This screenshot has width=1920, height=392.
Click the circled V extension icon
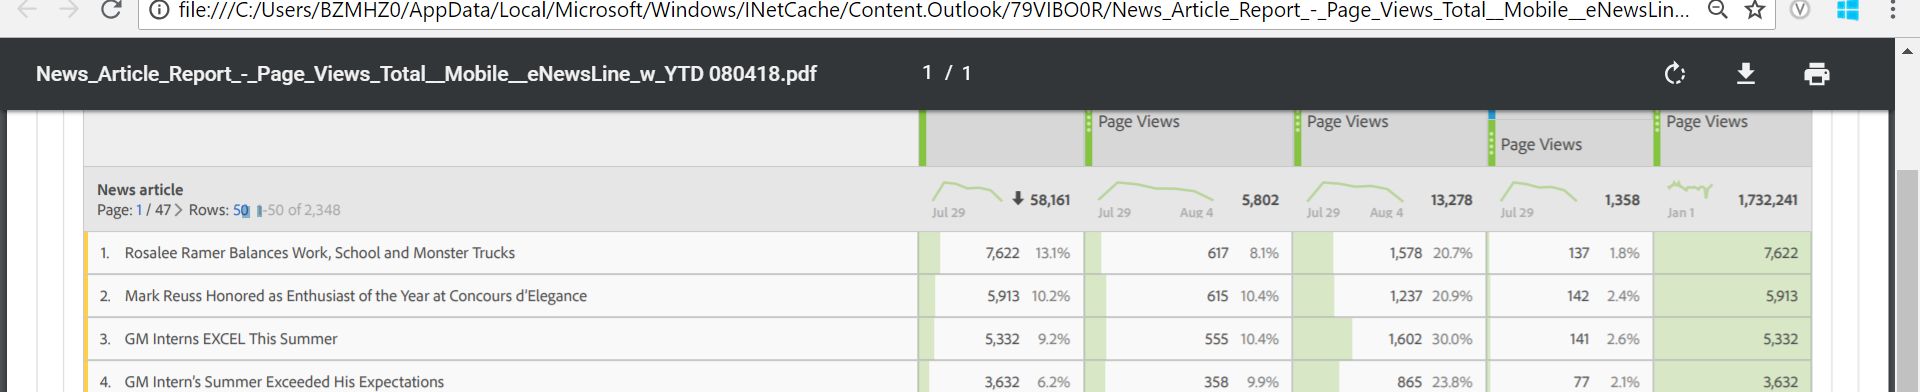click(x=1799, y=10)
